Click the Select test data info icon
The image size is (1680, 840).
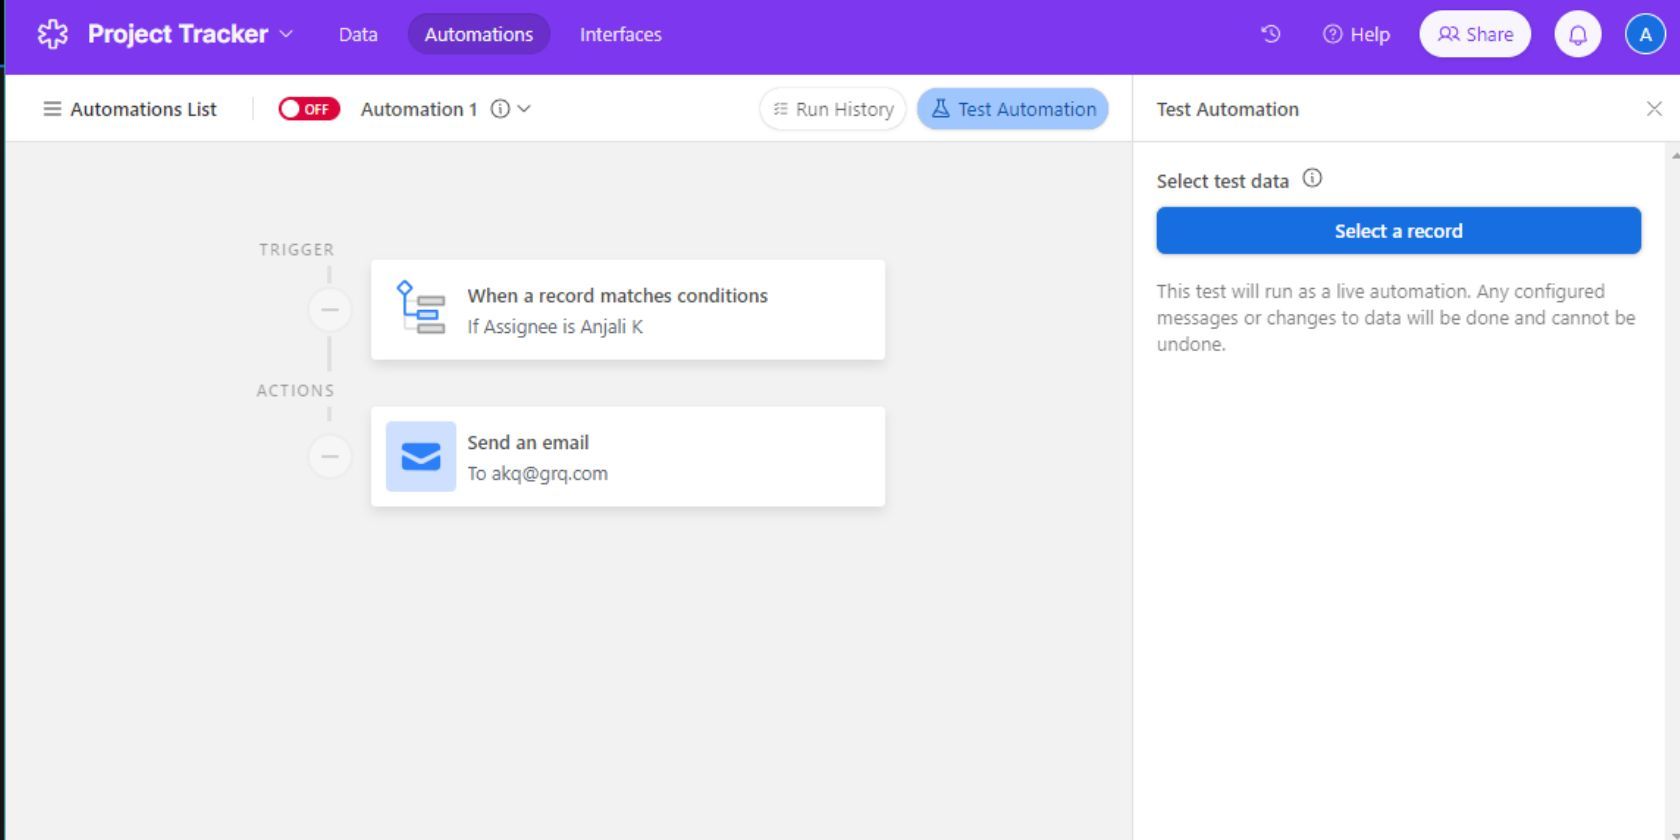[x=1312, y=179]
